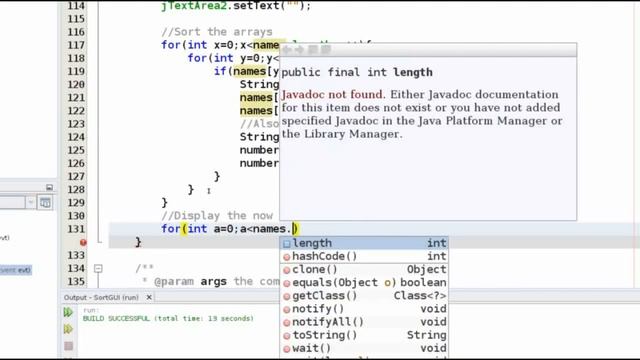The width and height of the screenshot is (640, 360).
Task: Select highlighted 'evt)' item in navigator
Action: 16,270
